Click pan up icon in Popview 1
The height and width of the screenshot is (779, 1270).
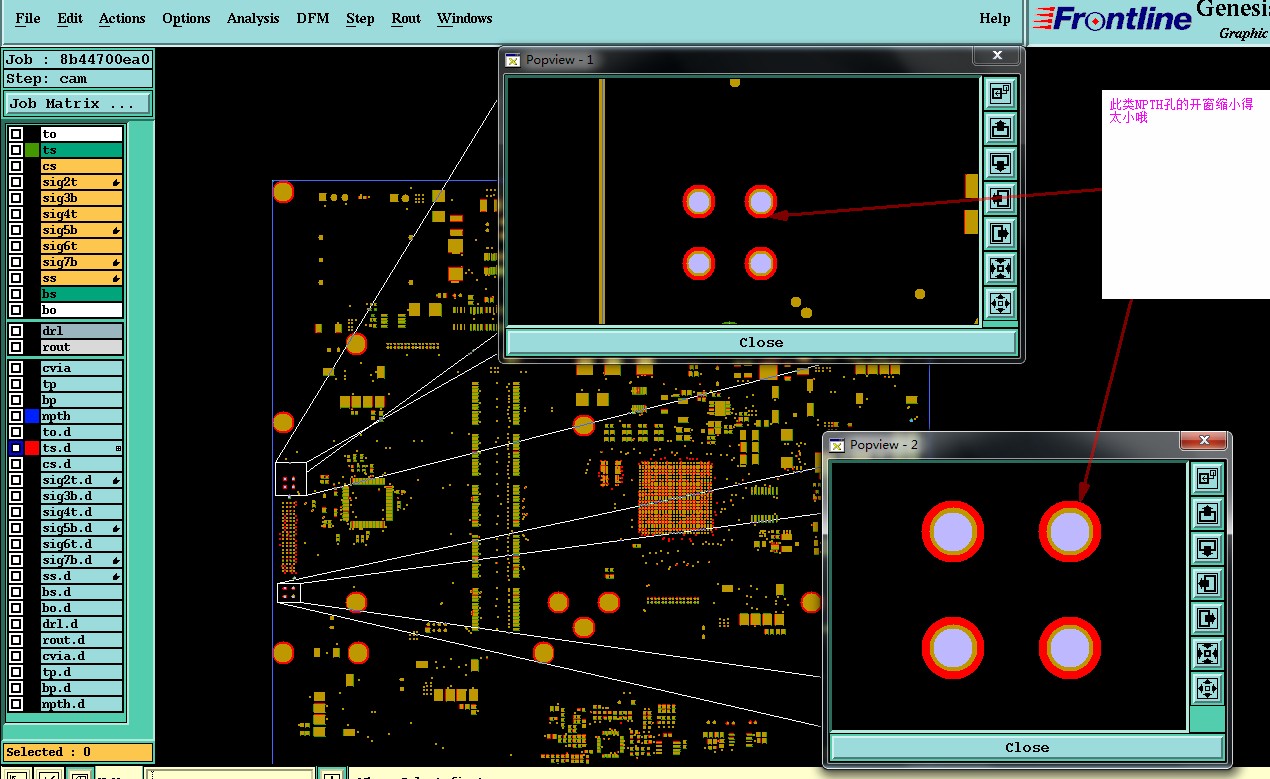[x=1000, y=128]
